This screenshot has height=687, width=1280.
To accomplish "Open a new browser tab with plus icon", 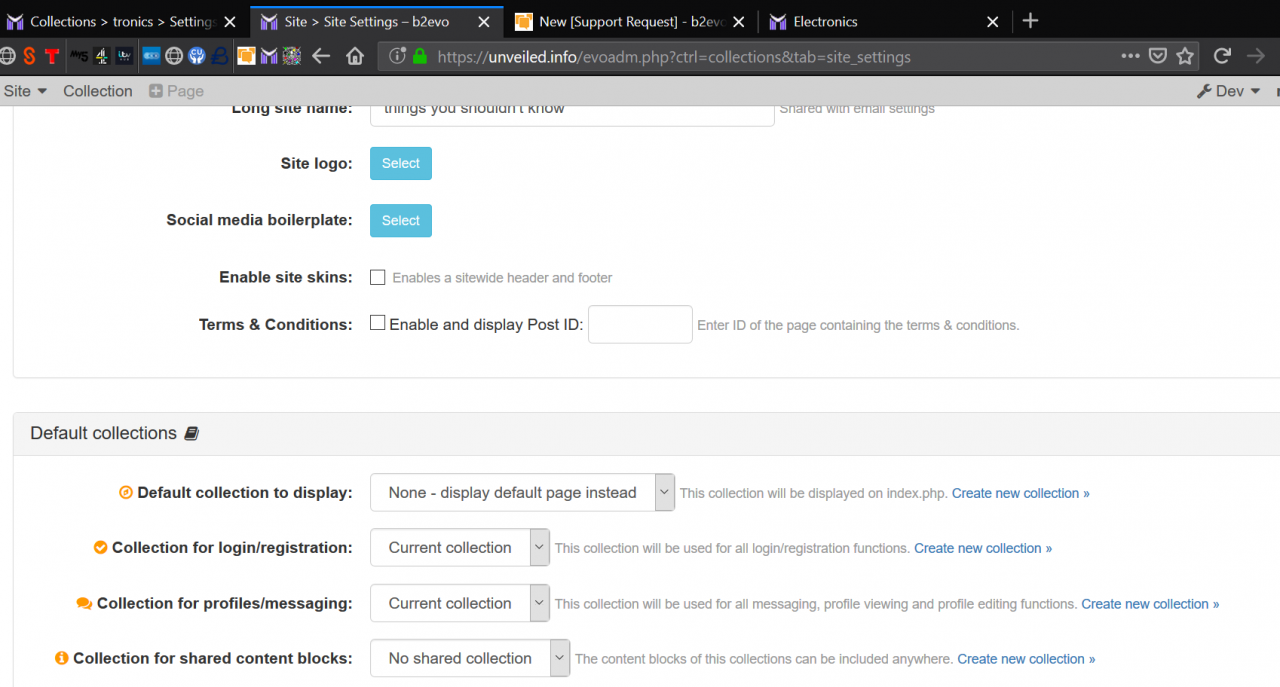I will [1031, 21].
